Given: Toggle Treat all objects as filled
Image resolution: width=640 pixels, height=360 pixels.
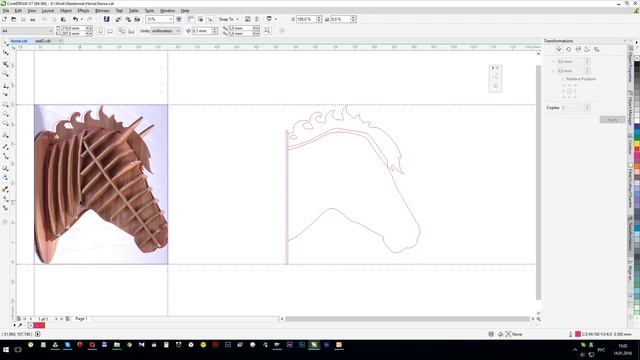Looking at the screenshot, I should pyautogui.click(x=267, y=31).
